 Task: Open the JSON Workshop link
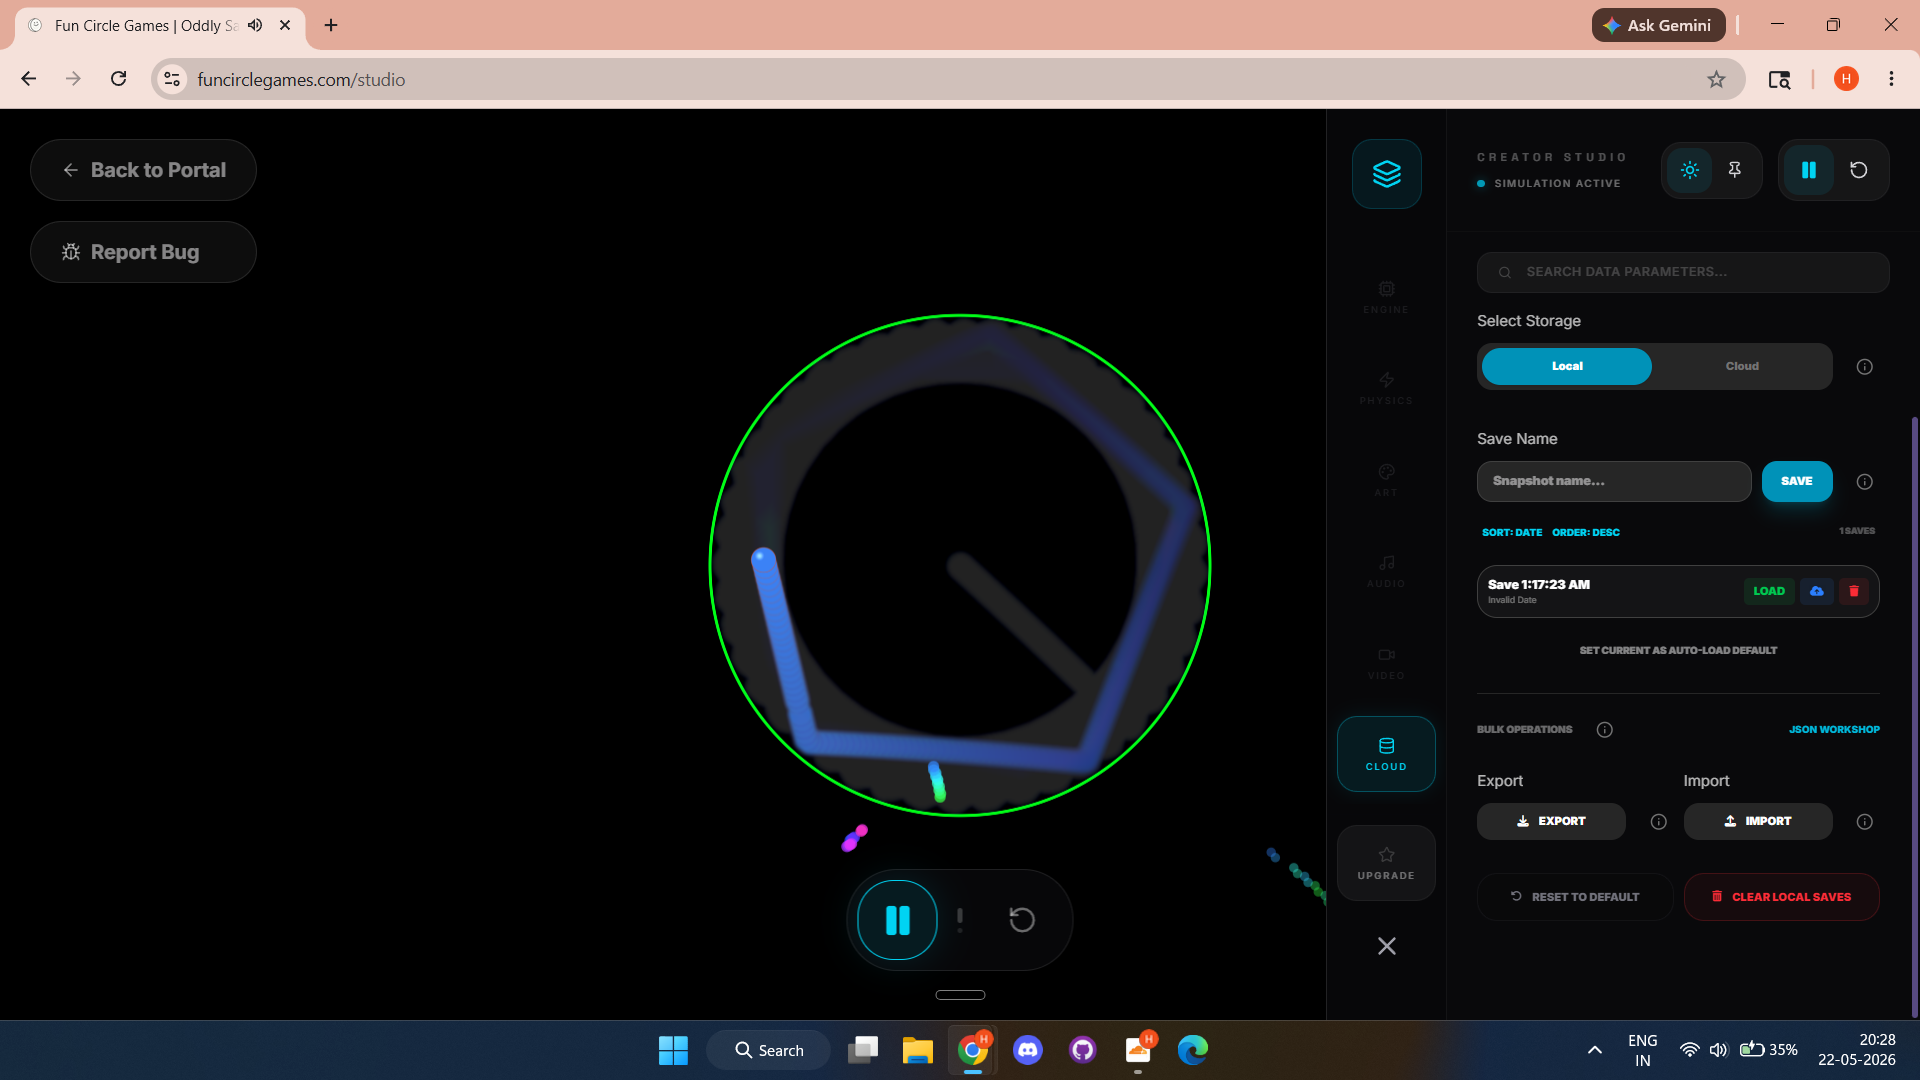1834,730
